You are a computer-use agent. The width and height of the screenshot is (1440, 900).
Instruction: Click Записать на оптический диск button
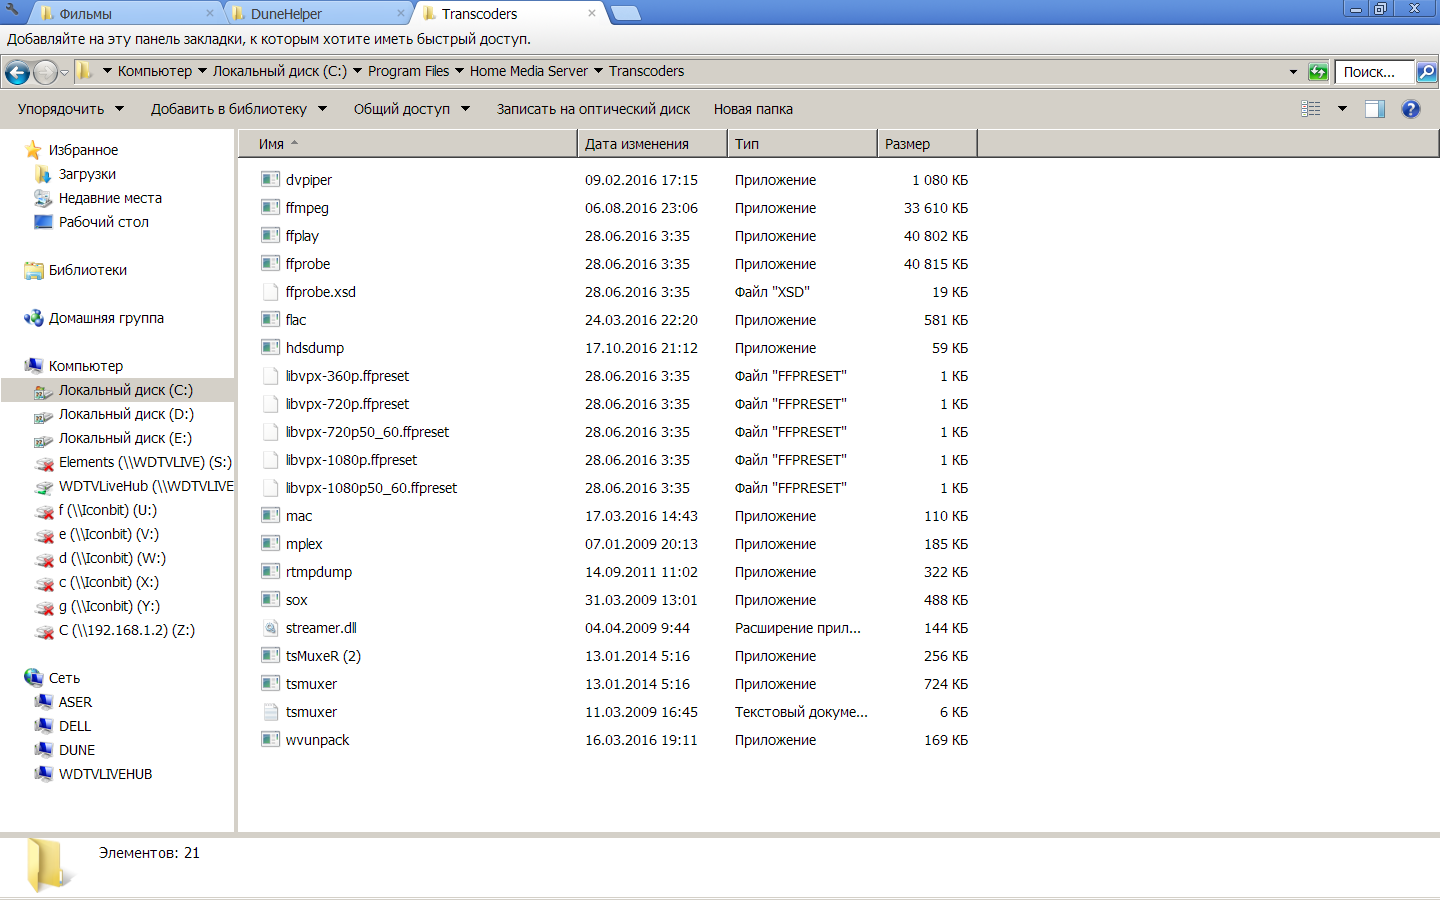[x=593, y=109]
